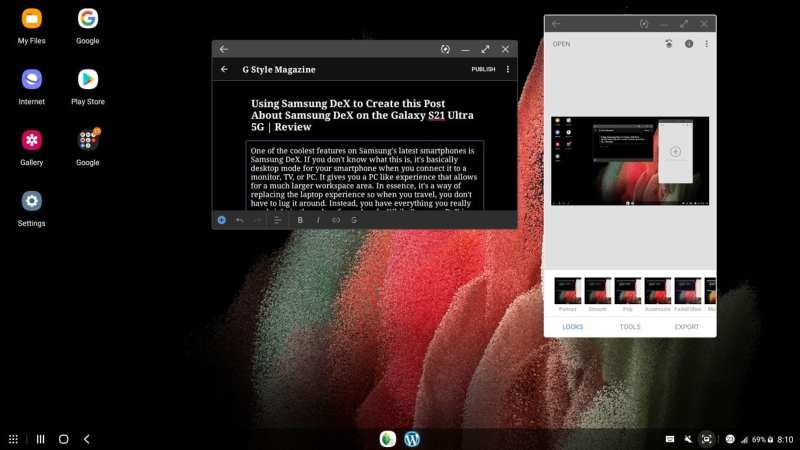The height and width of the screenshot is (450, 800).
Task: Click the Publish button
Action: pos(483,69)
